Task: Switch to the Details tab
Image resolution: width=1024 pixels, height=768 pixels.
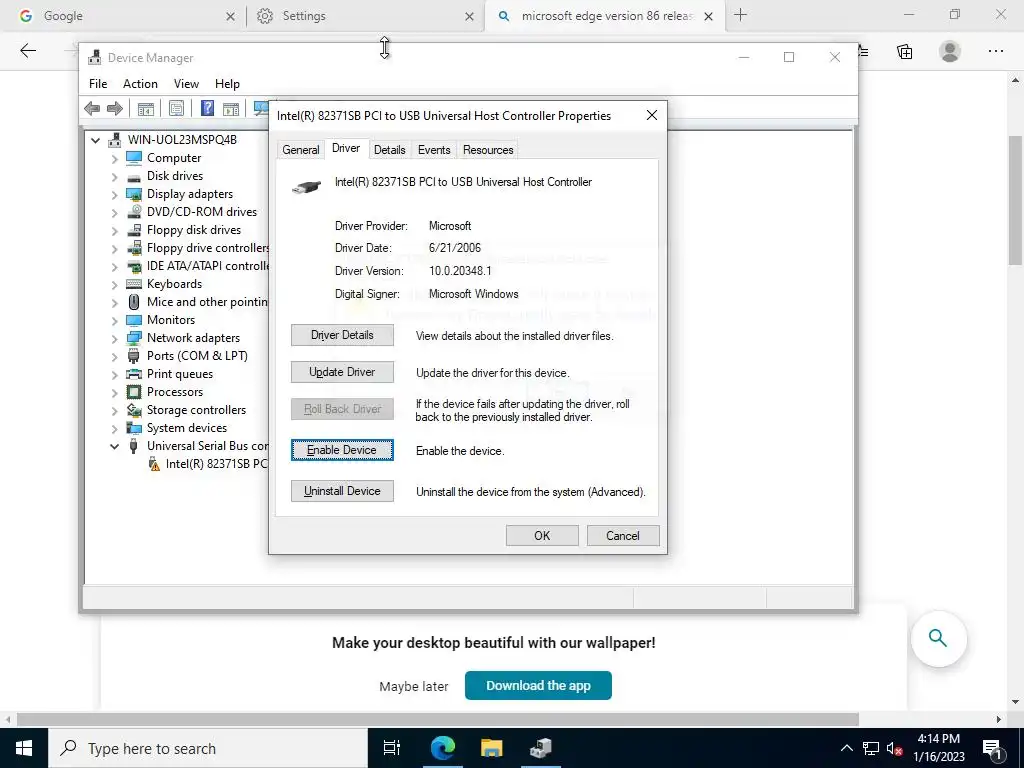Action: tap(389, 150)
